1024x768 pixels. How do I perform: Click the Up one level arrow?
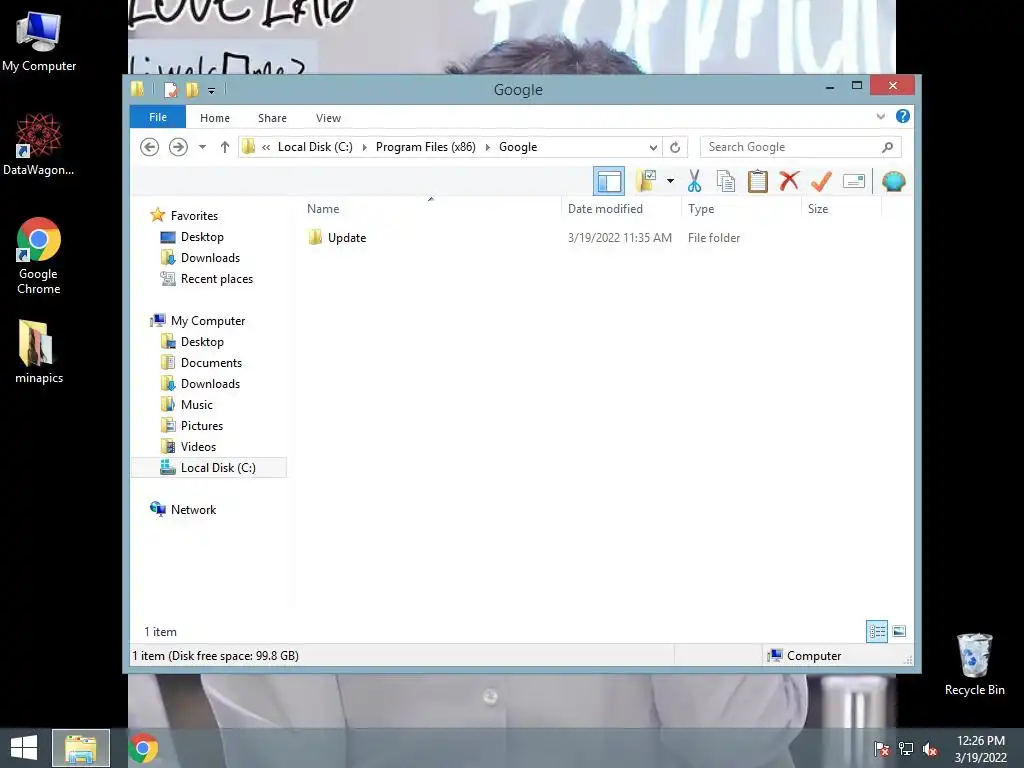(225, 147)
